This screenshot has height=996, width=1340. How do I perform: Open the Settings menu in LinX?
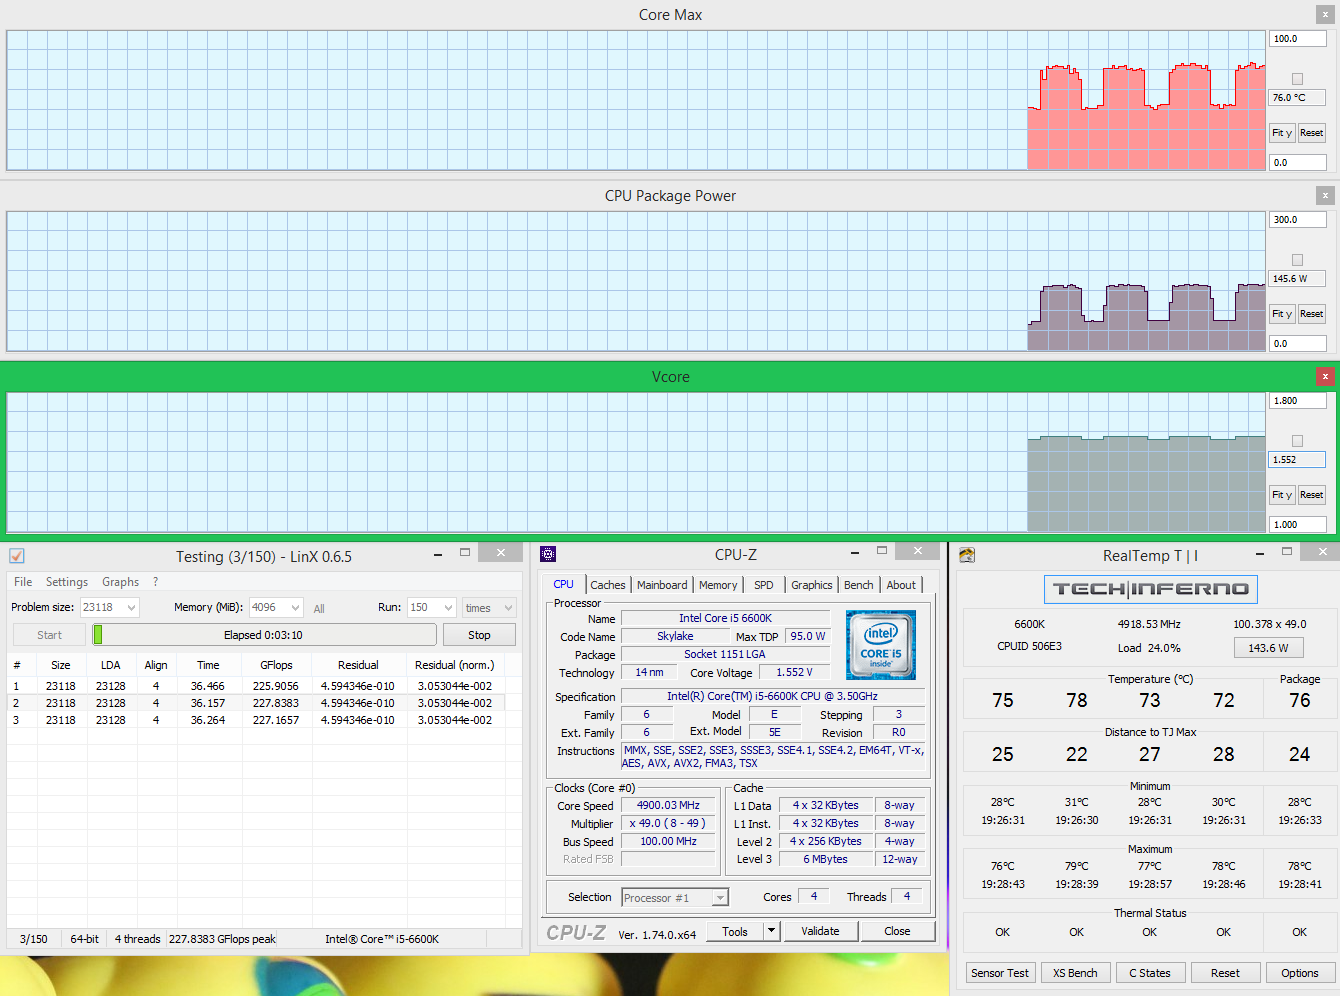click(67, 582)
